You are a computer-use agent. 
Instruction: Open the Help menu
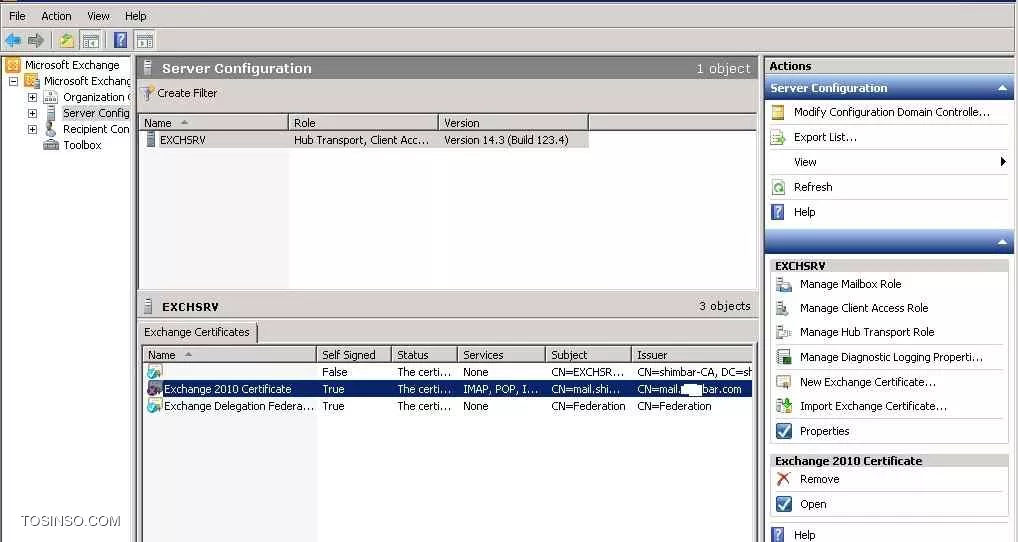tap(136, 16)
